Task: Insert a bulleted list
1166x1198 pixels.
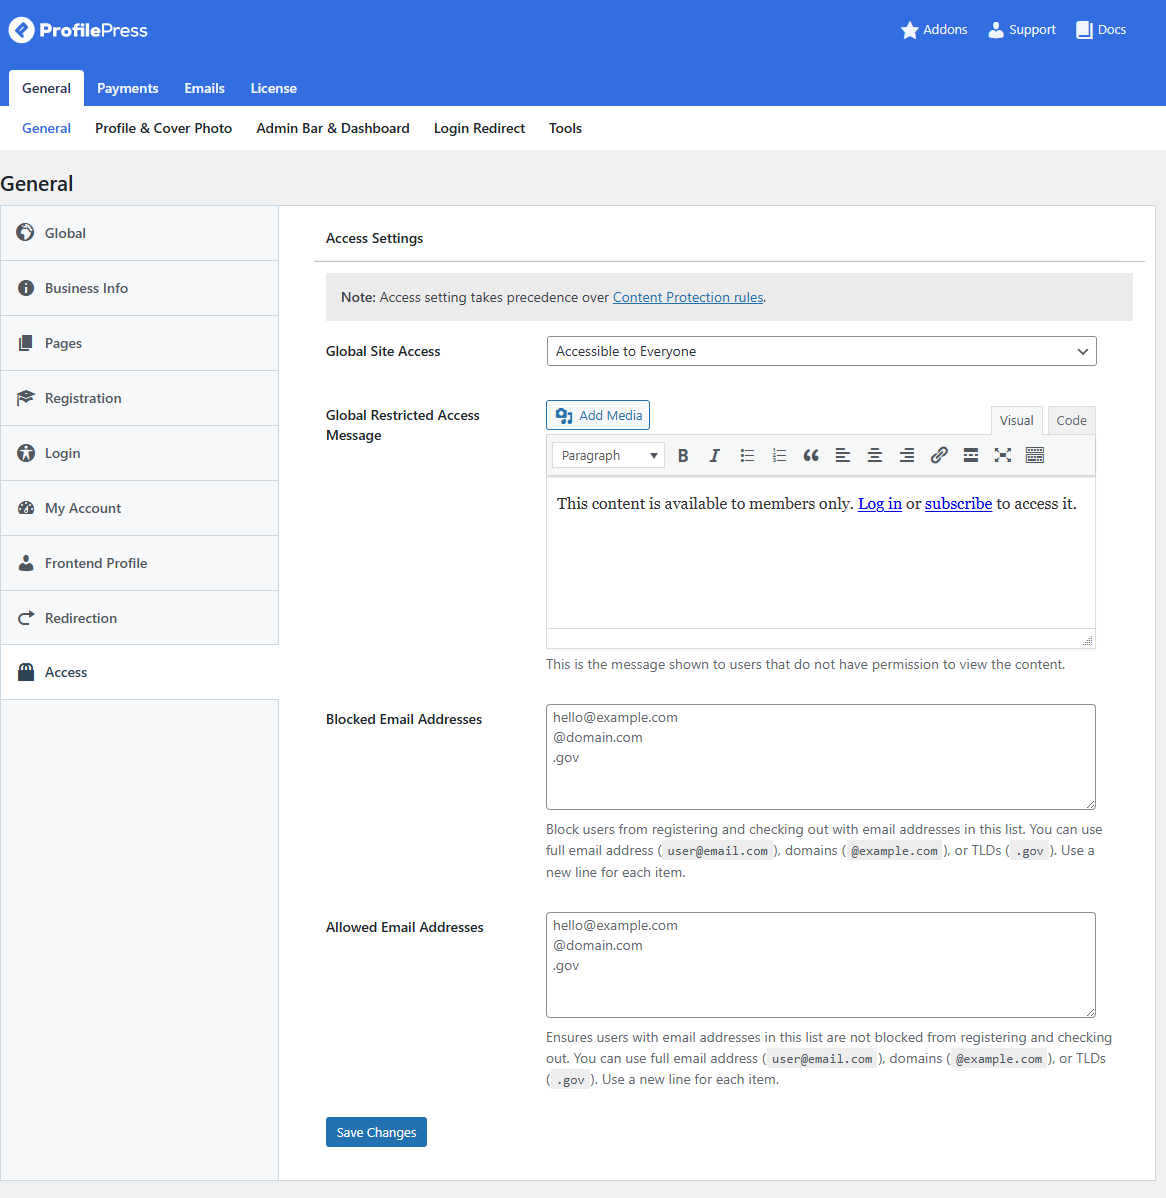Action: point(747,456)
